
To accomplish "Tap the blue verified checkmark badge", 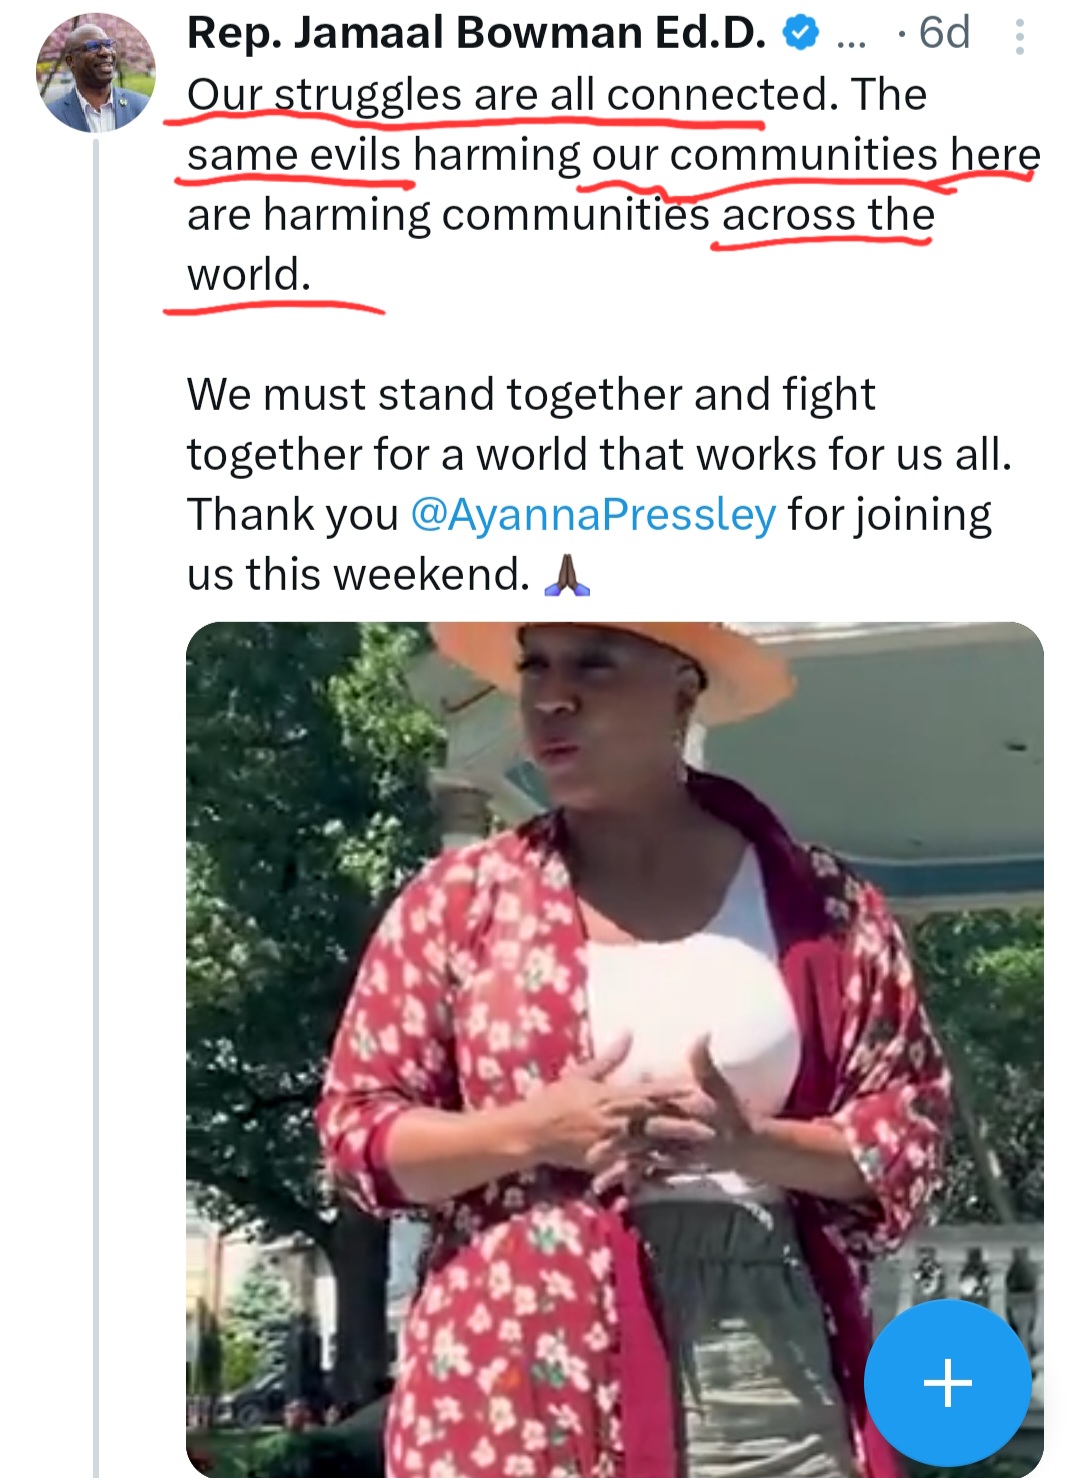I will (800, 34).
